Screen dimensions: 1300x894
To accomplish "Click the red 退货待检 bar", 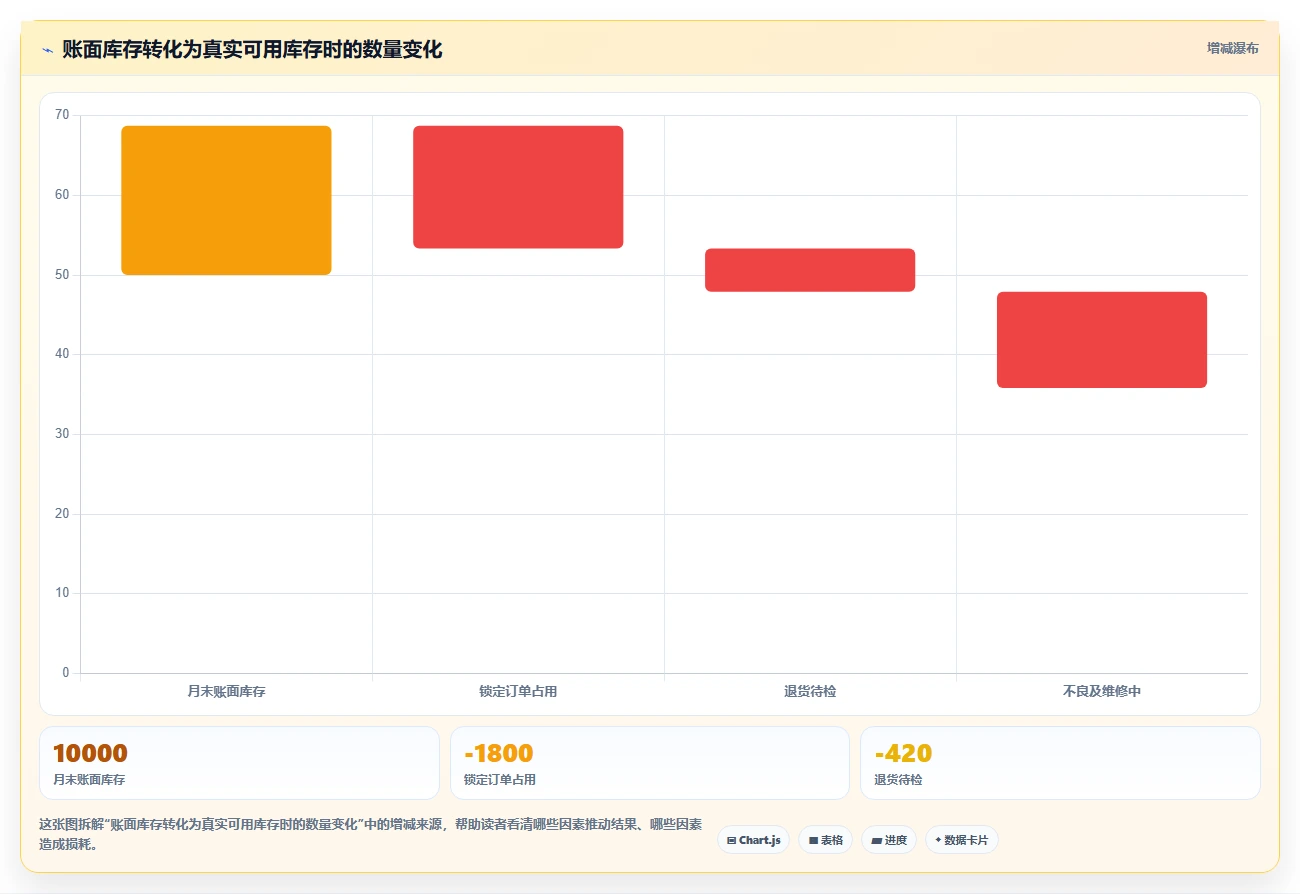I will point(810,270).
